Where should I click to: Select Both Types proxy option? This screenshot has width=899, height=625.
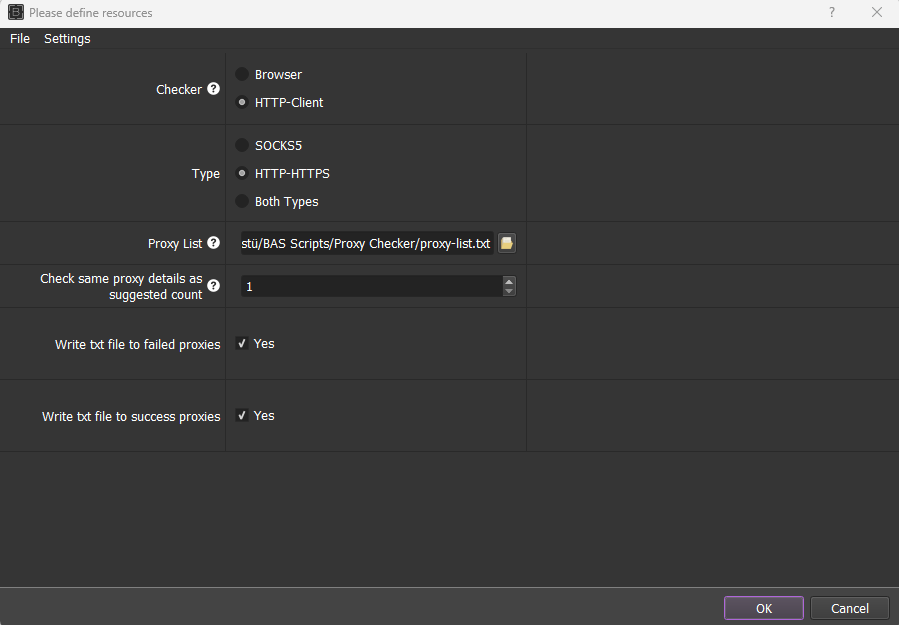click(x=242, y=201)
